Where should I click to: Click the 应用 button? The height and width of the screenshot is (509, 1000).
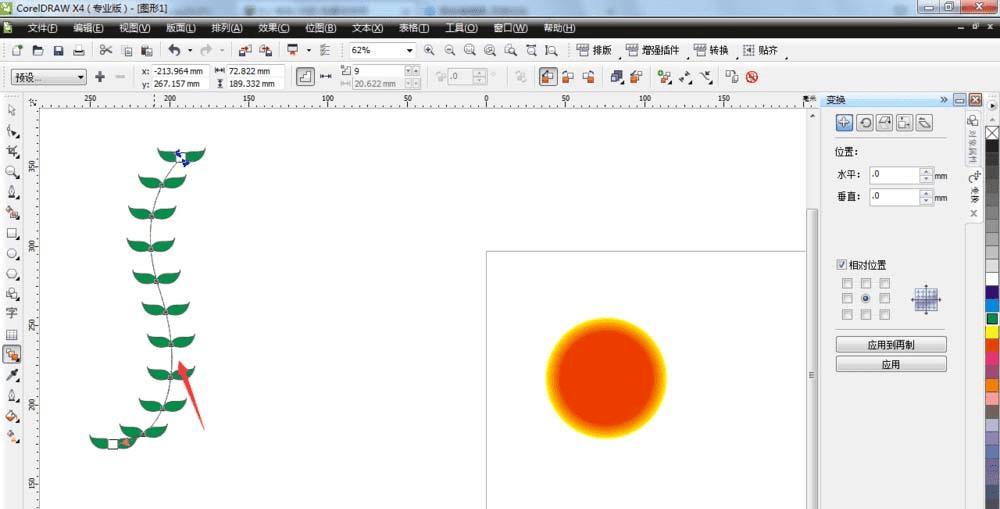(891, 365)
